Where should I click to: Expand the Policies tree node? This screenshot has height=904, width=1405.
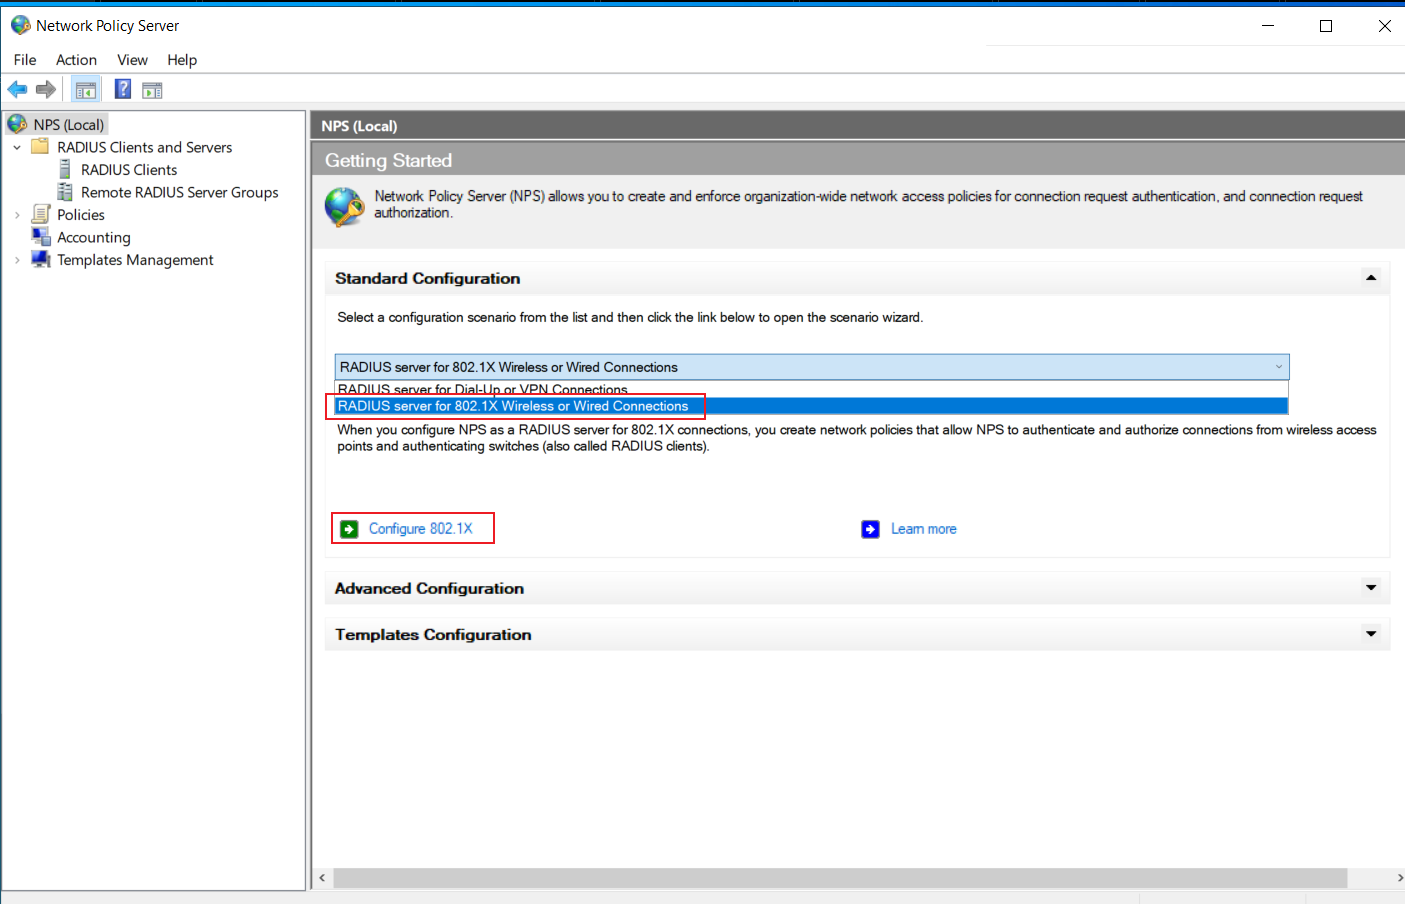17,215
